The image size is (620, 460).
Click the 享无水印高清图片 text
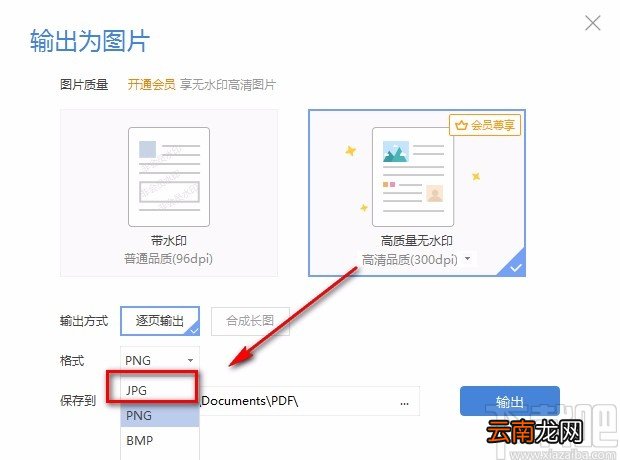click(228, 85)
